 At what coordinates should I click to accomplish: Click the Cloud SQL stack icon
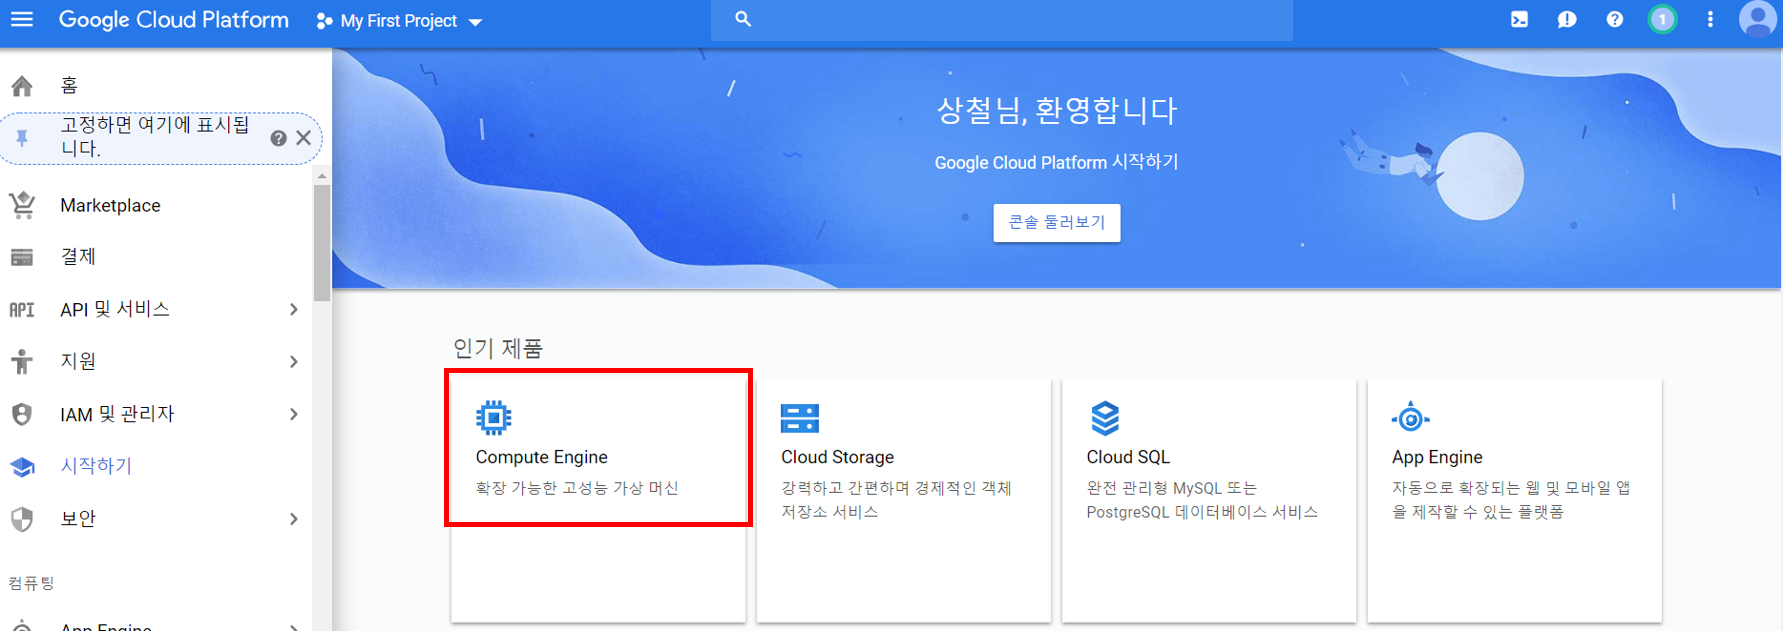click(1105, 418)
